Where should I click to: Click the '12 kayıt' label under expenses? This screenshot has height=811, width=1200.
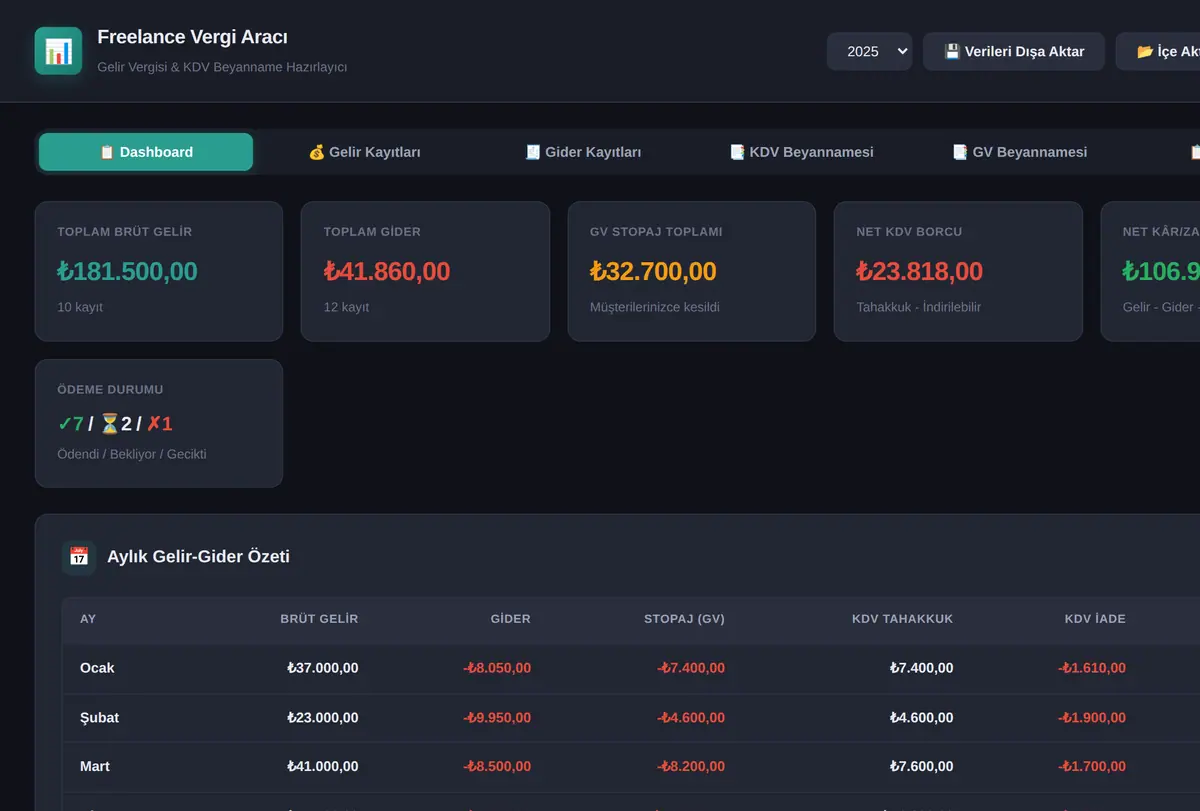tap(346, 307)
